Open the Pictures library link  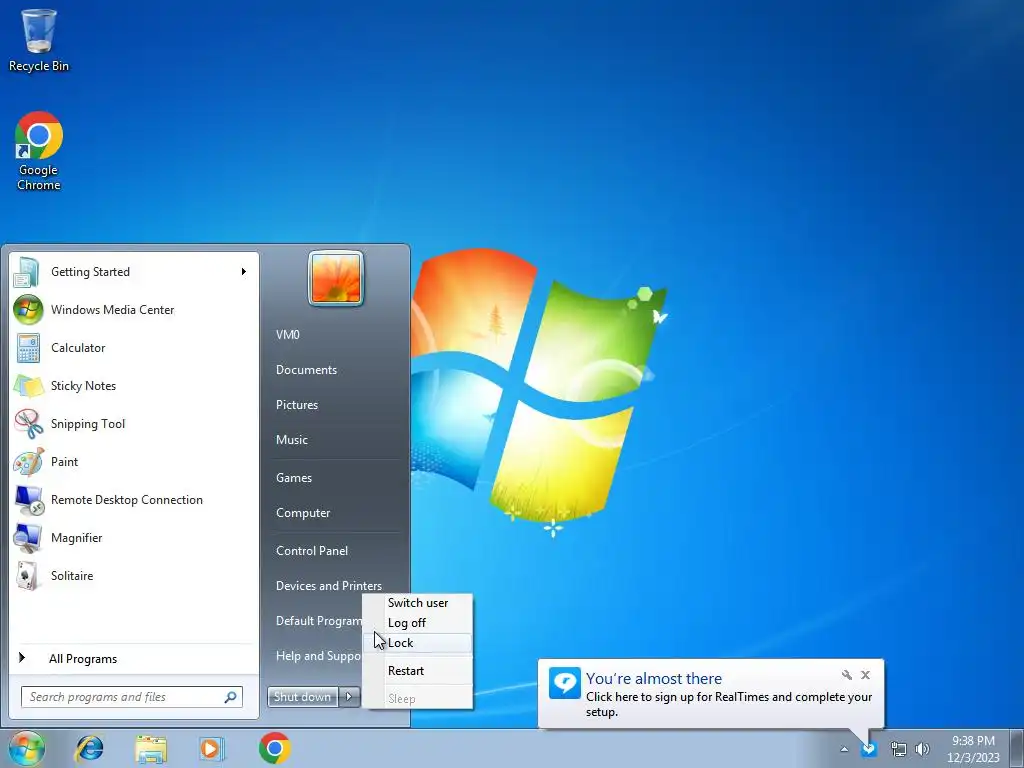click(x=296, y=405)
